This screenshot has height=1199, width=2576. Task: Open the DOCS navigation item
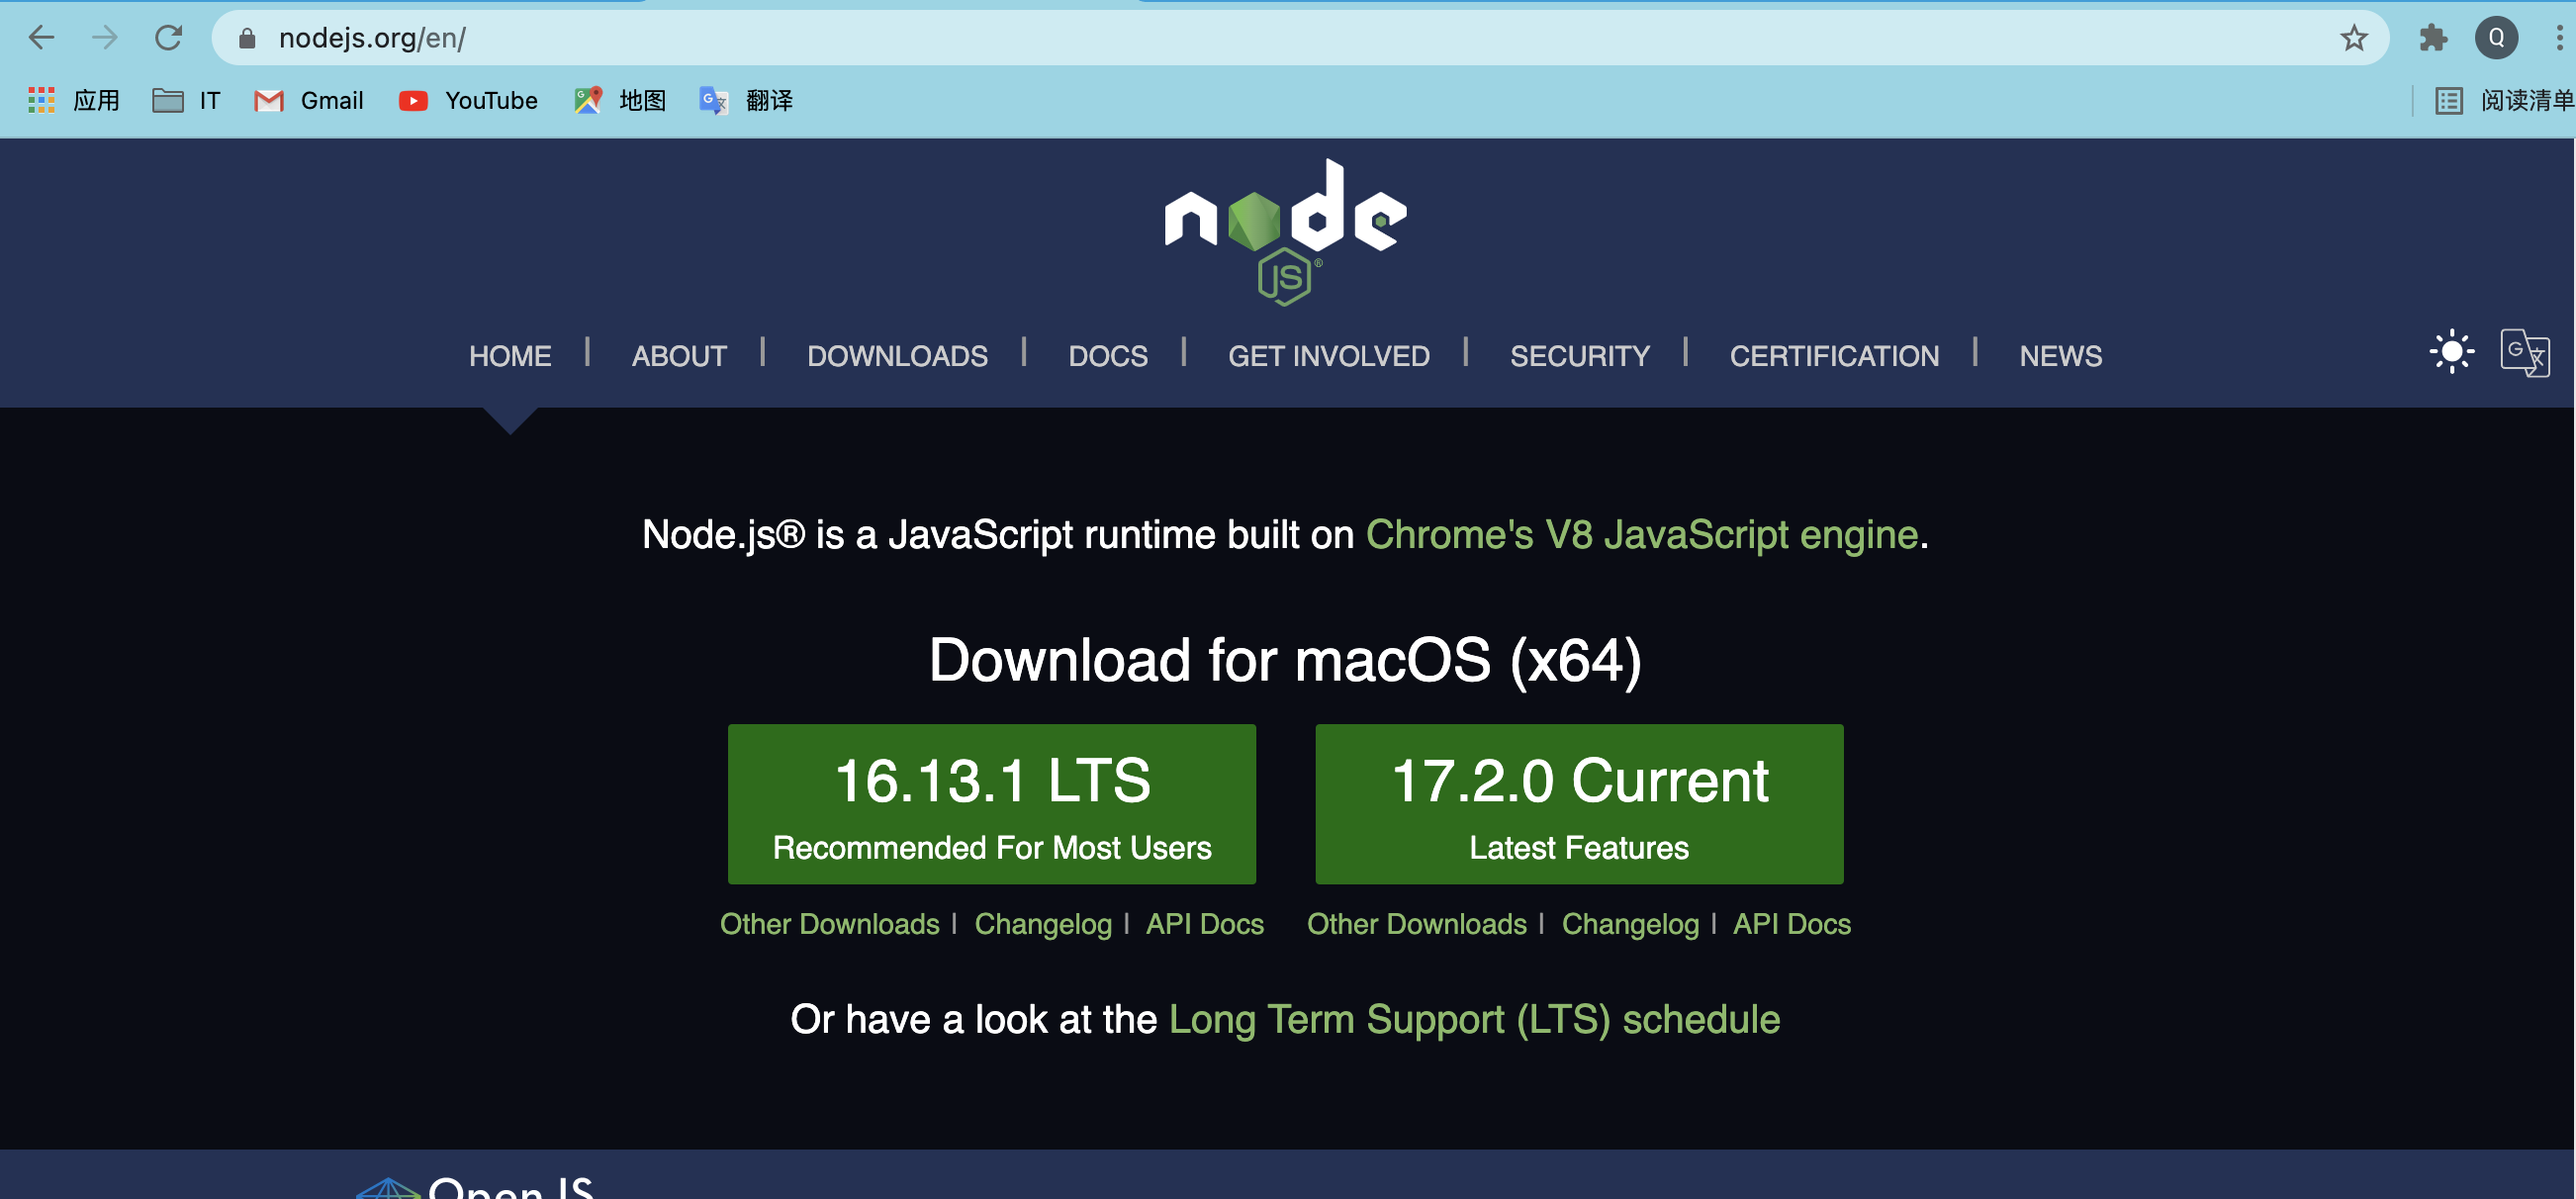1107,356
